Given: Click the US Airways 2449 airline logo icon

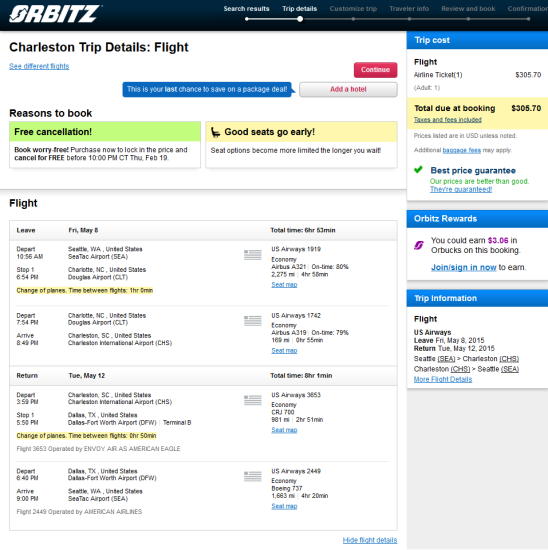Looking at the screenshot, I should [253, 476].
